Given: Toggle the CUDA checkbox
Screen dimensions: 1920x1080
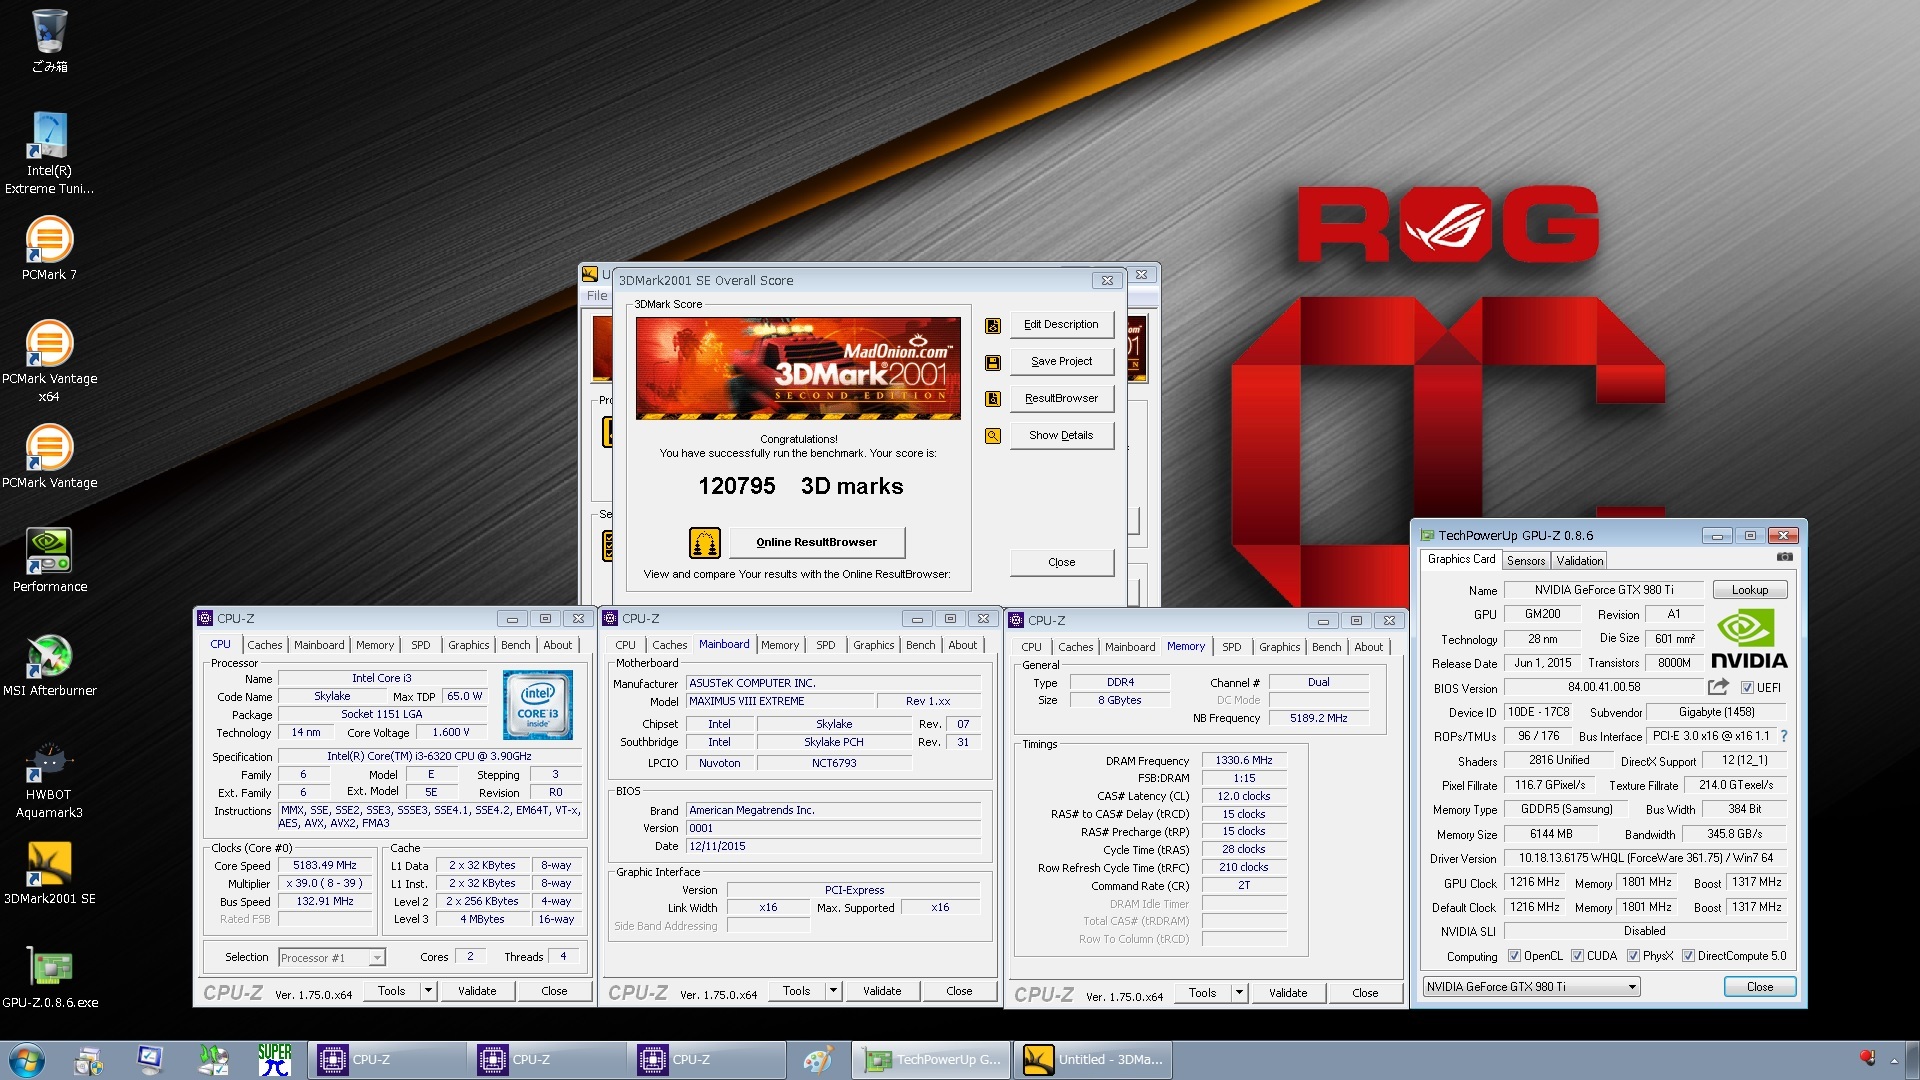Looking at the screenshot, I should [1577, 956].
